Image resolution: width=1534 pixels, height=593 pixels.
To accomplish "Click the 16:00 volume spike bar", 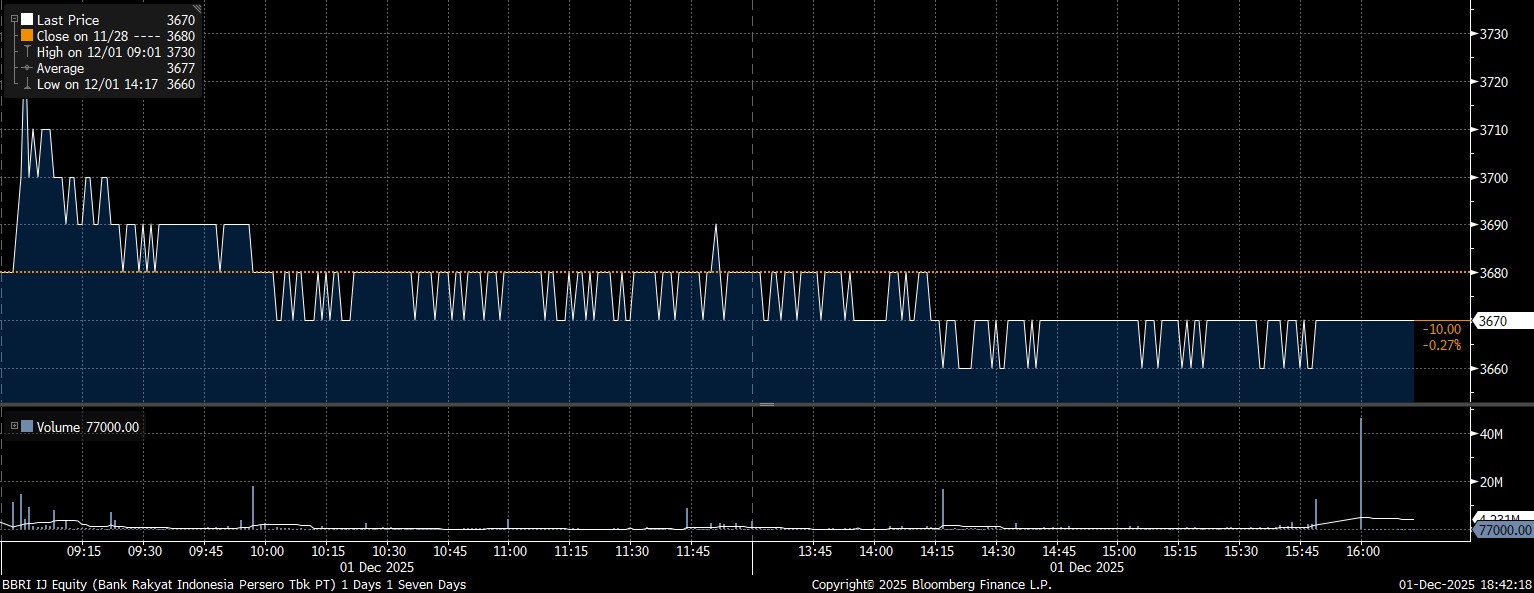I will click(x=1361, y=470).
